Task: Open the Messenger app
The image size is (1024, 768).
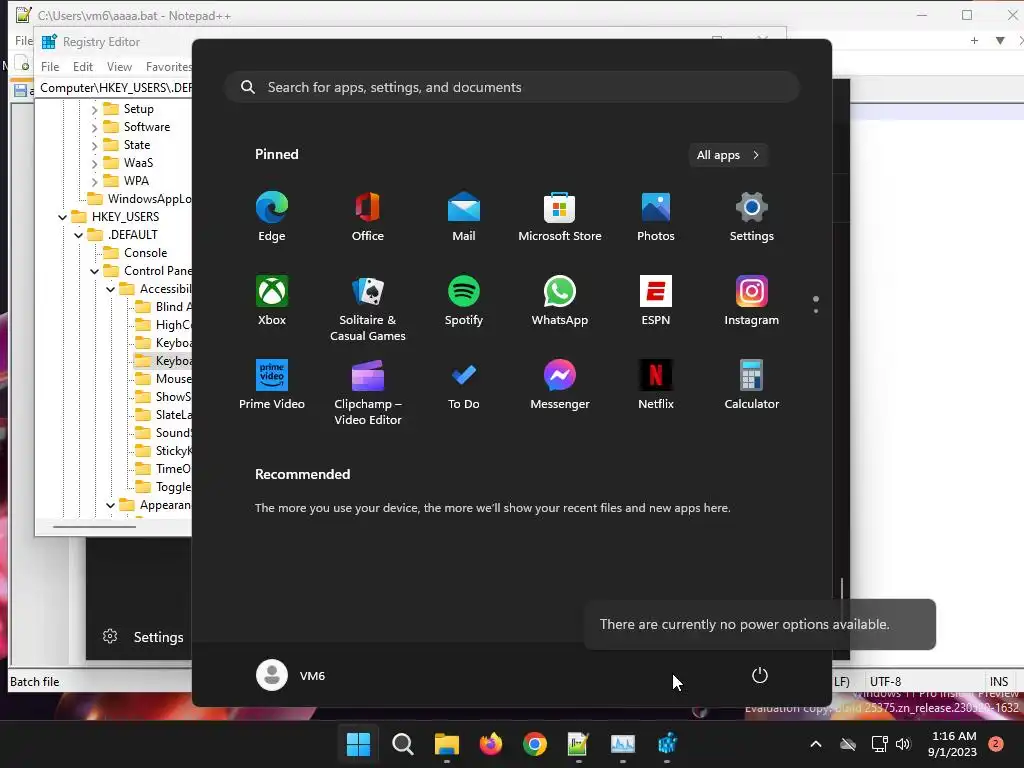Action: [560, 385]
